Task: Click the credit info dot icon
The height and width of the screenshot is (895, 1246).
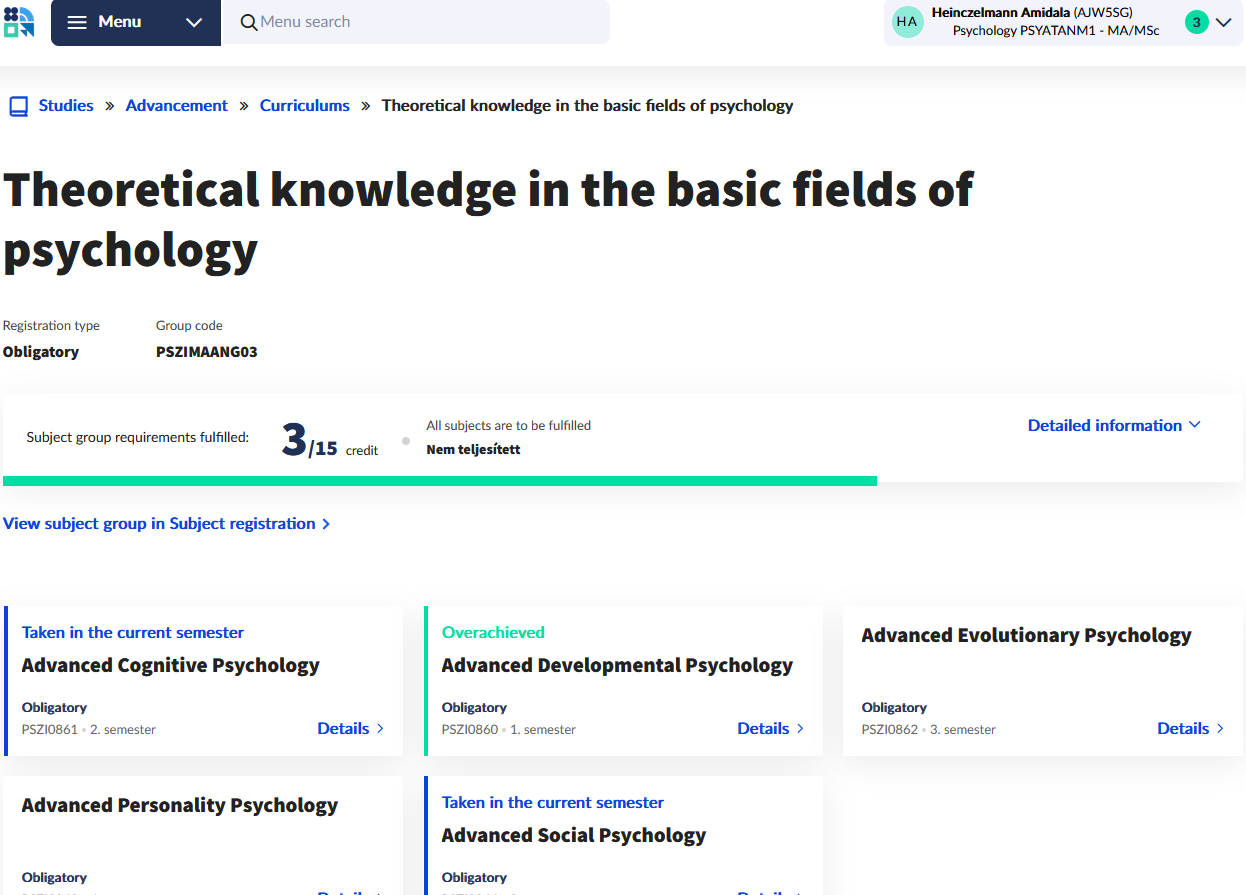Action: point(406,441)
